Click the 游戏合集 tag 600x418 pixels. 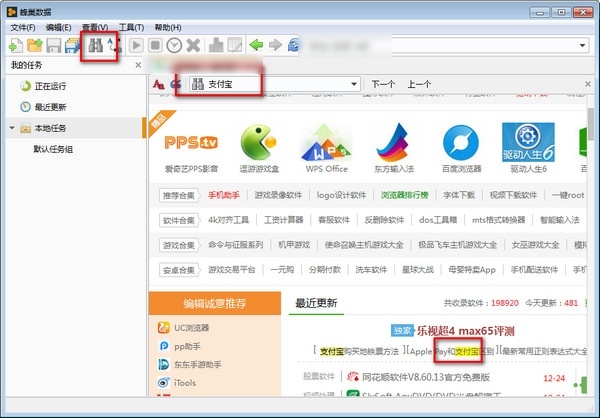click(178, 245)
